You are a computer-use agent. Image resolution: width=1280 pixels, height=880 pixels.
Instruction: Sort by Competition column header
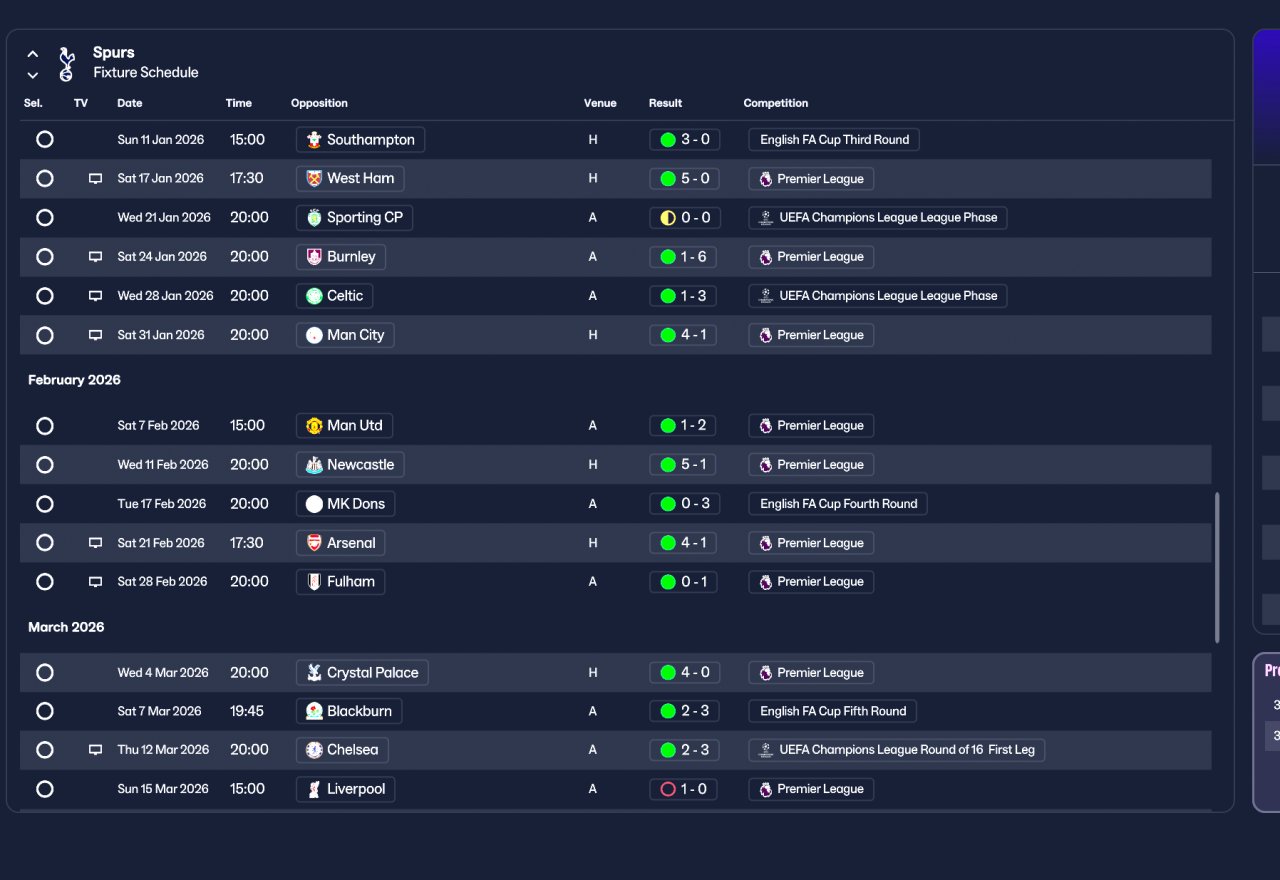coord(776,103)
